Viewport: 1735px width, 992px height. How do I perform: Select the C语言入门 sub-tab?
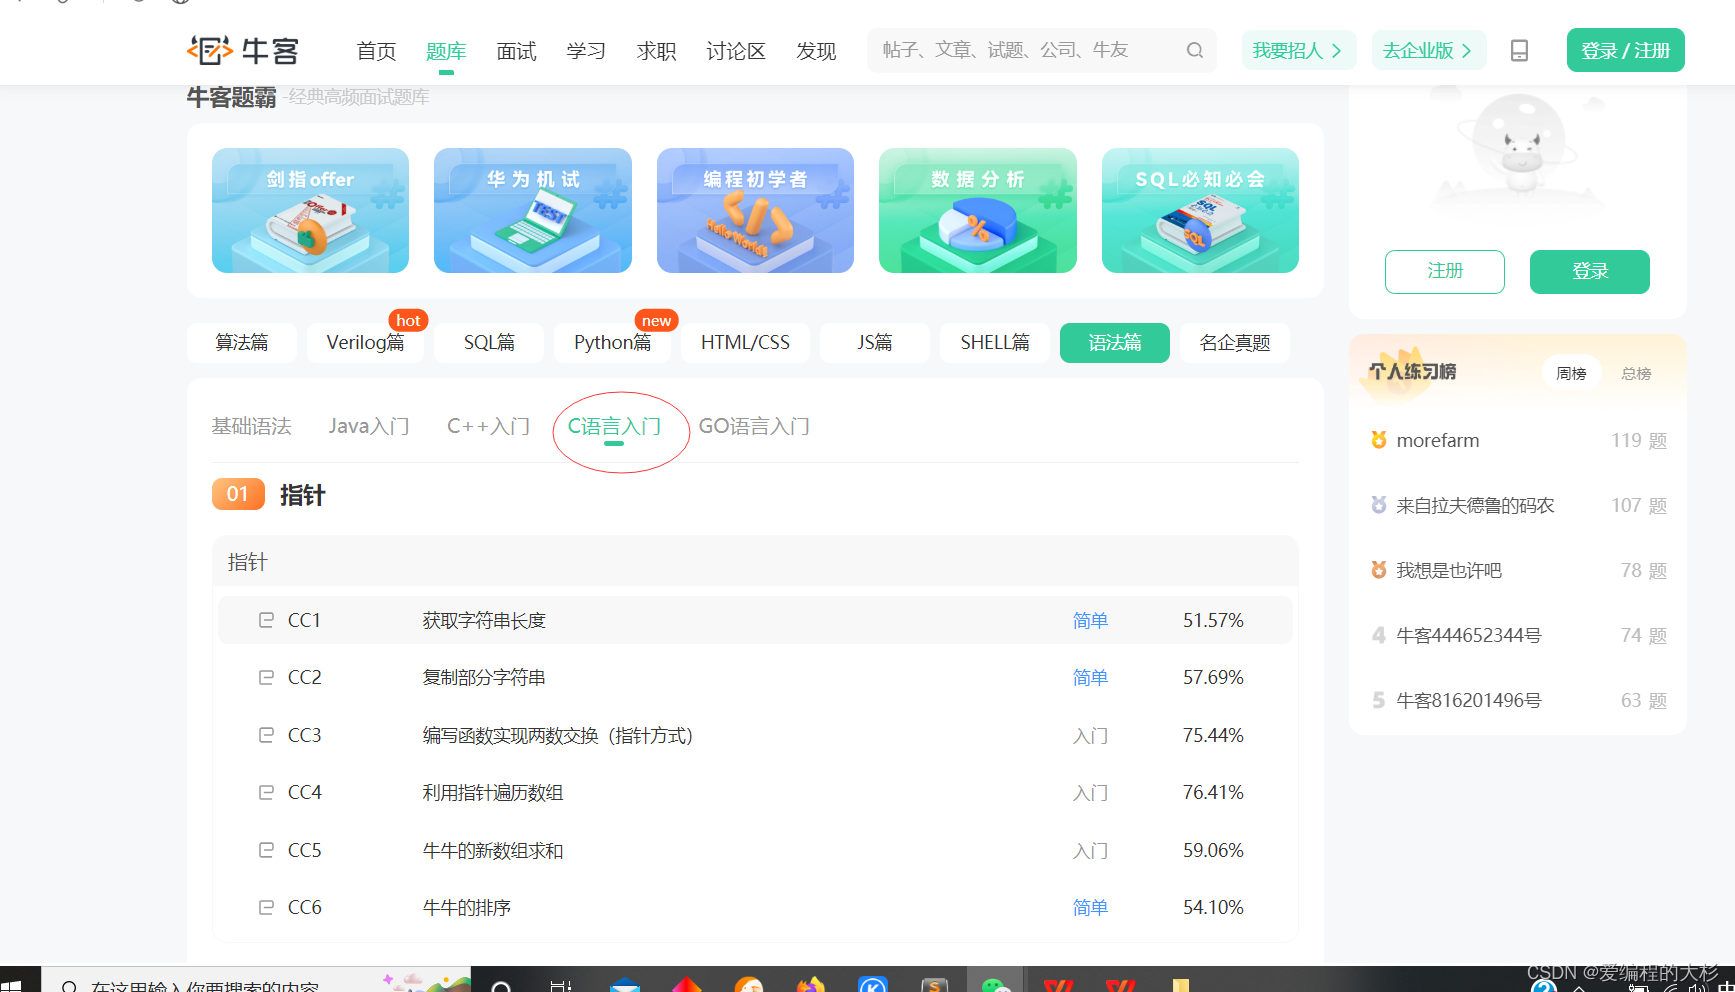(x=614, y=426)
